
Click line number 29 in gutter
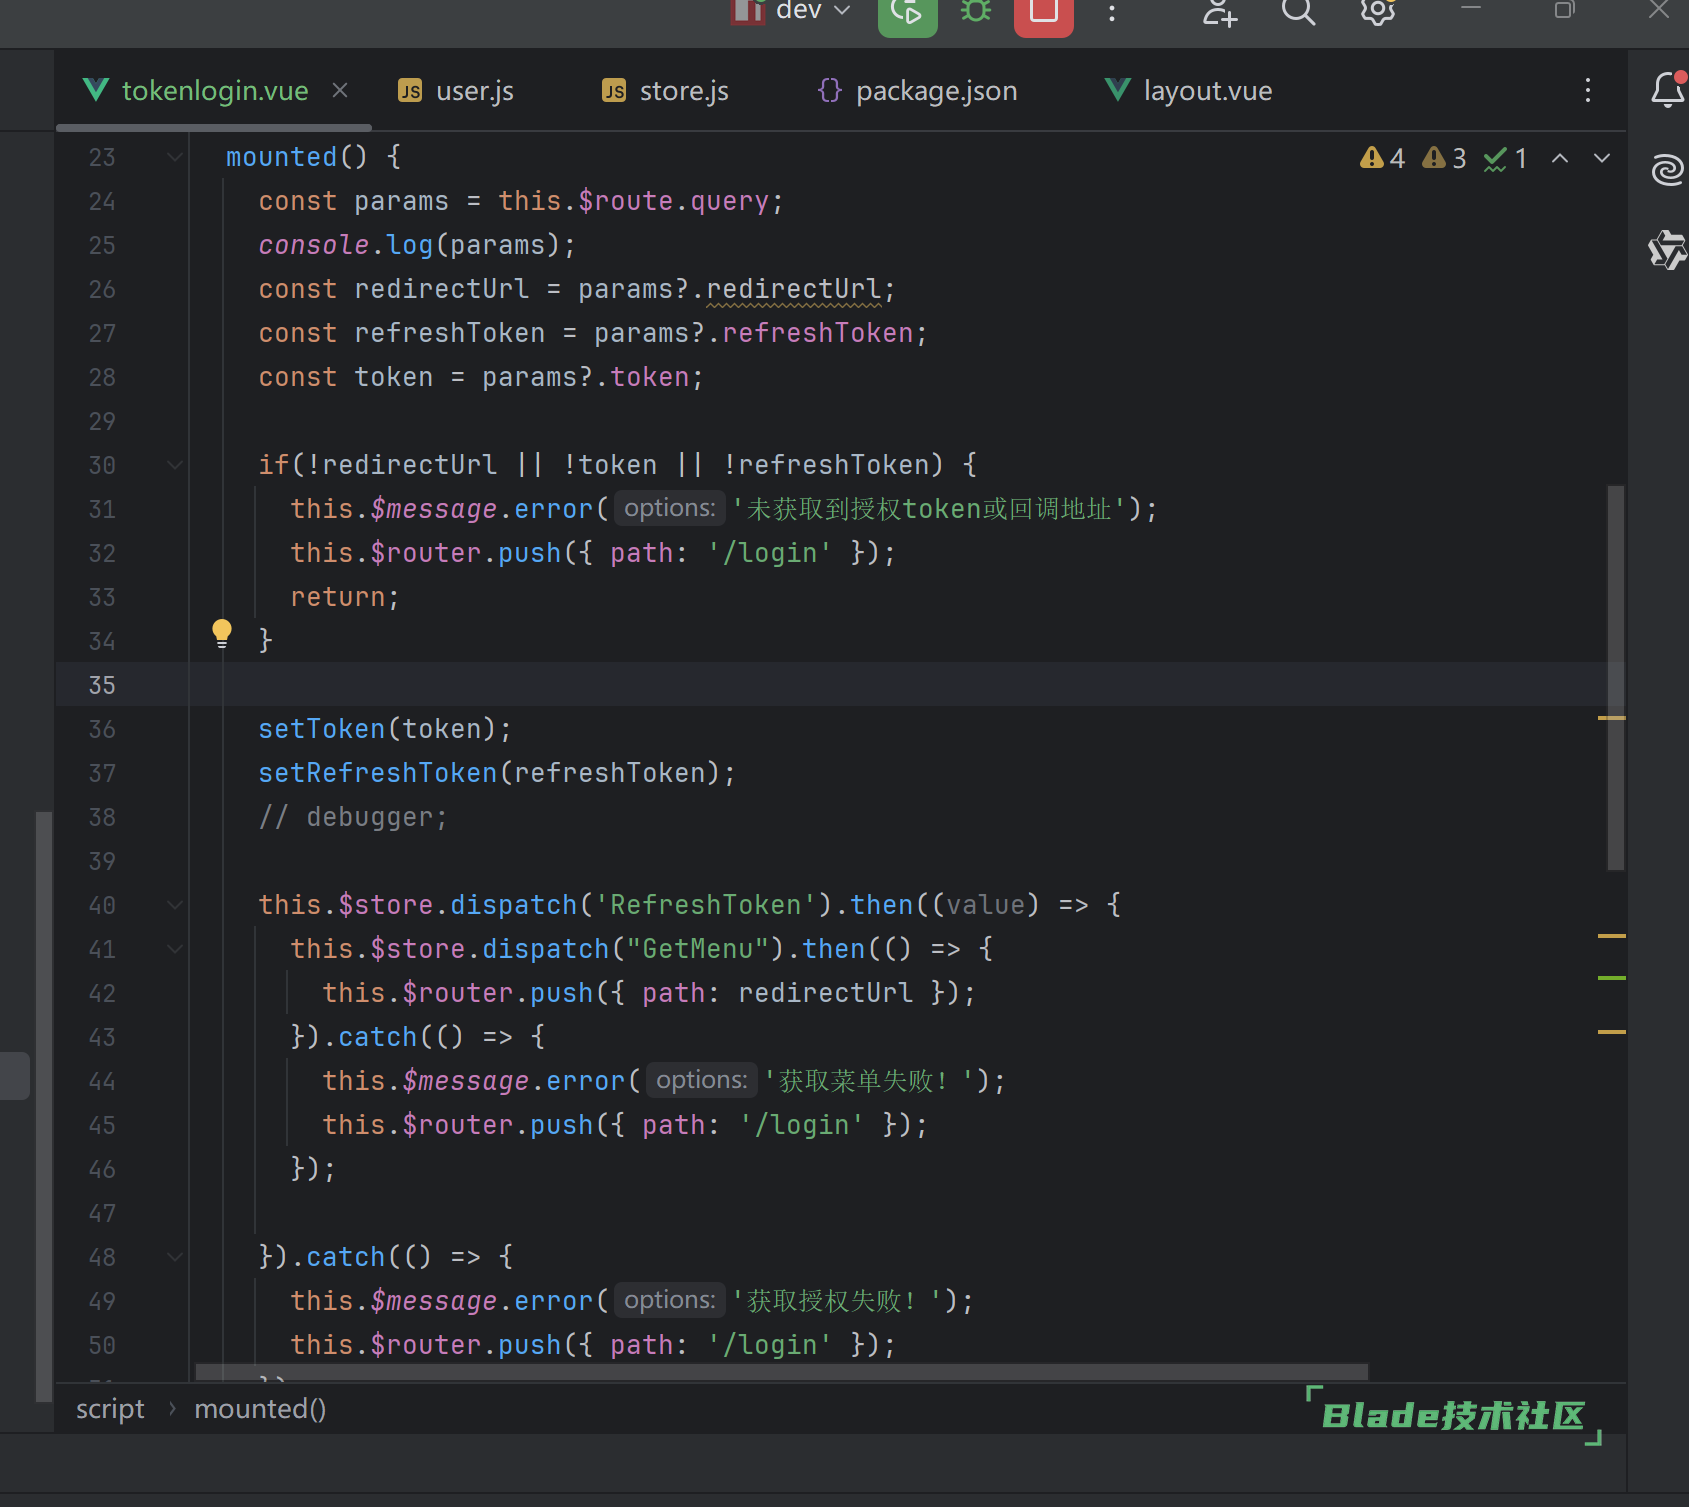(102, 421)
